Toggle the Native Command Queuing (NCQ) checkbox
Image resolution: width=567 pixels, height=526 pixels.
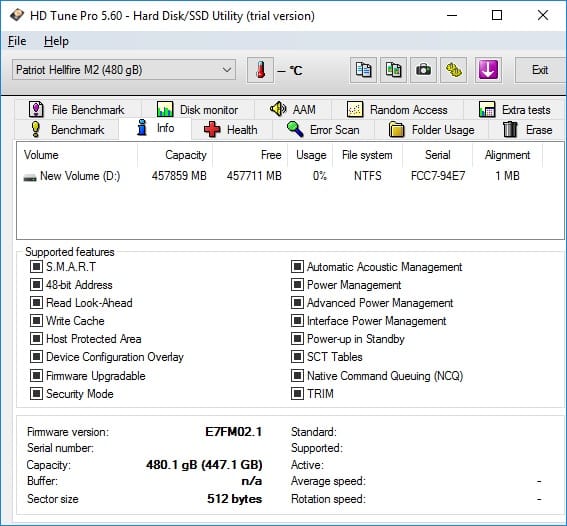297,376
